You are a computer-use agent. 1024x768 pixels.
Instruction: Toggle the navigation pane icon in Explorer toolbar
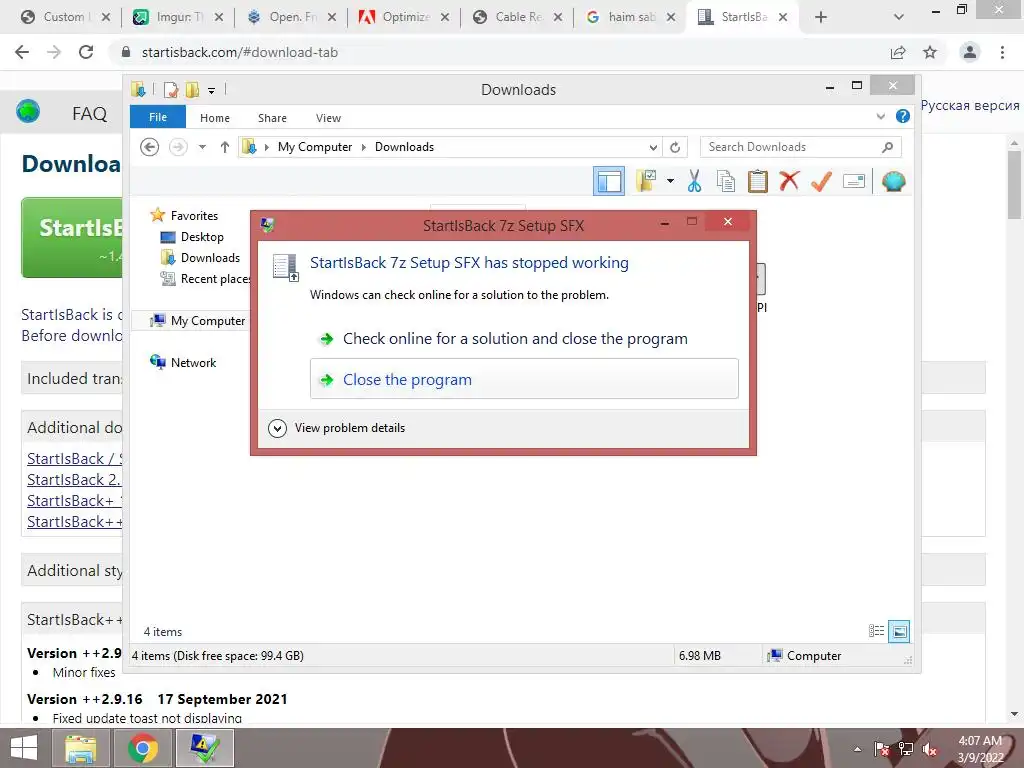609,181
